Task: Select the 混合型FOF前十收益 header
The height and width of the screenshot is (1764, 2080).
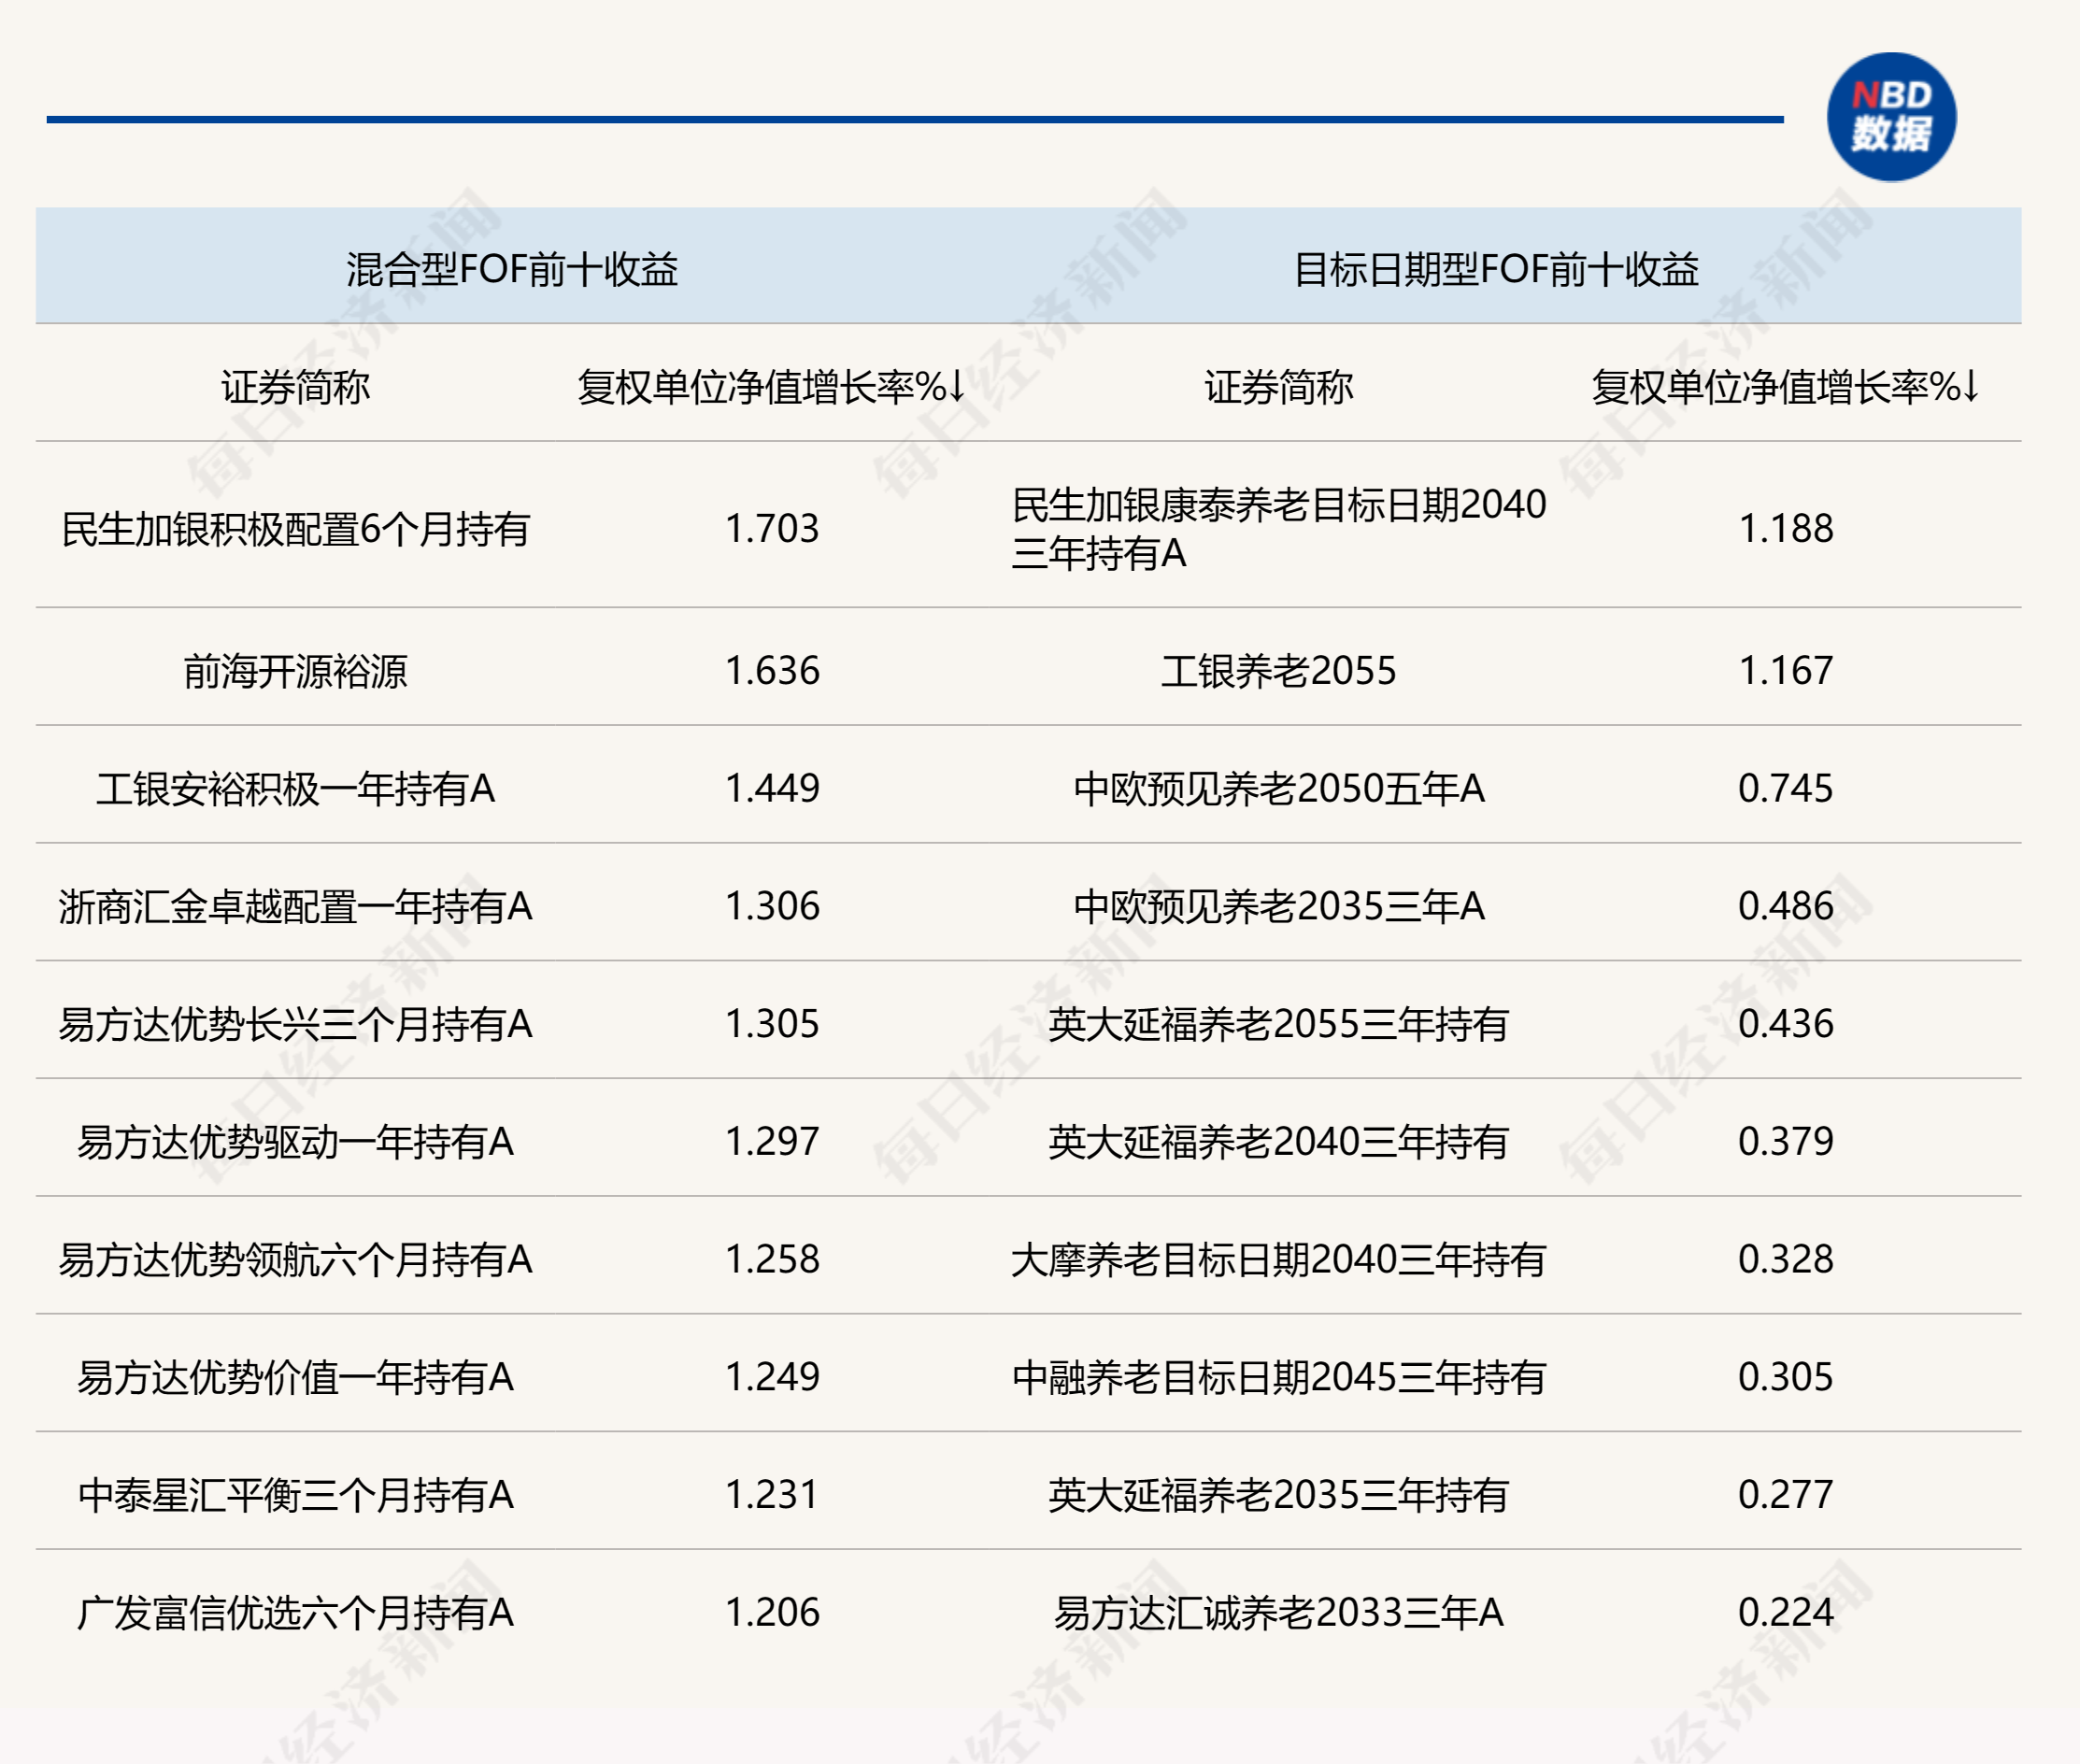Action: (512, 269)
